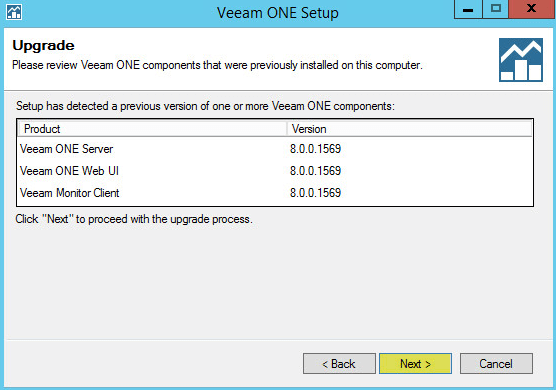556x390 pixels.
Task: Minimize the Veeam ONE Setup window
Action: click(468, 9)
